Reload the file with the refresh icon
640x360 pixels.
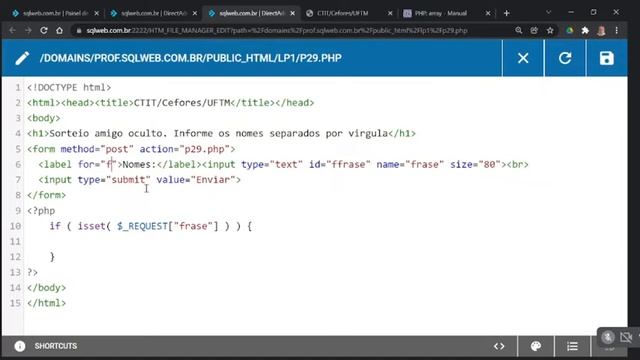click(x=565, y=58)
